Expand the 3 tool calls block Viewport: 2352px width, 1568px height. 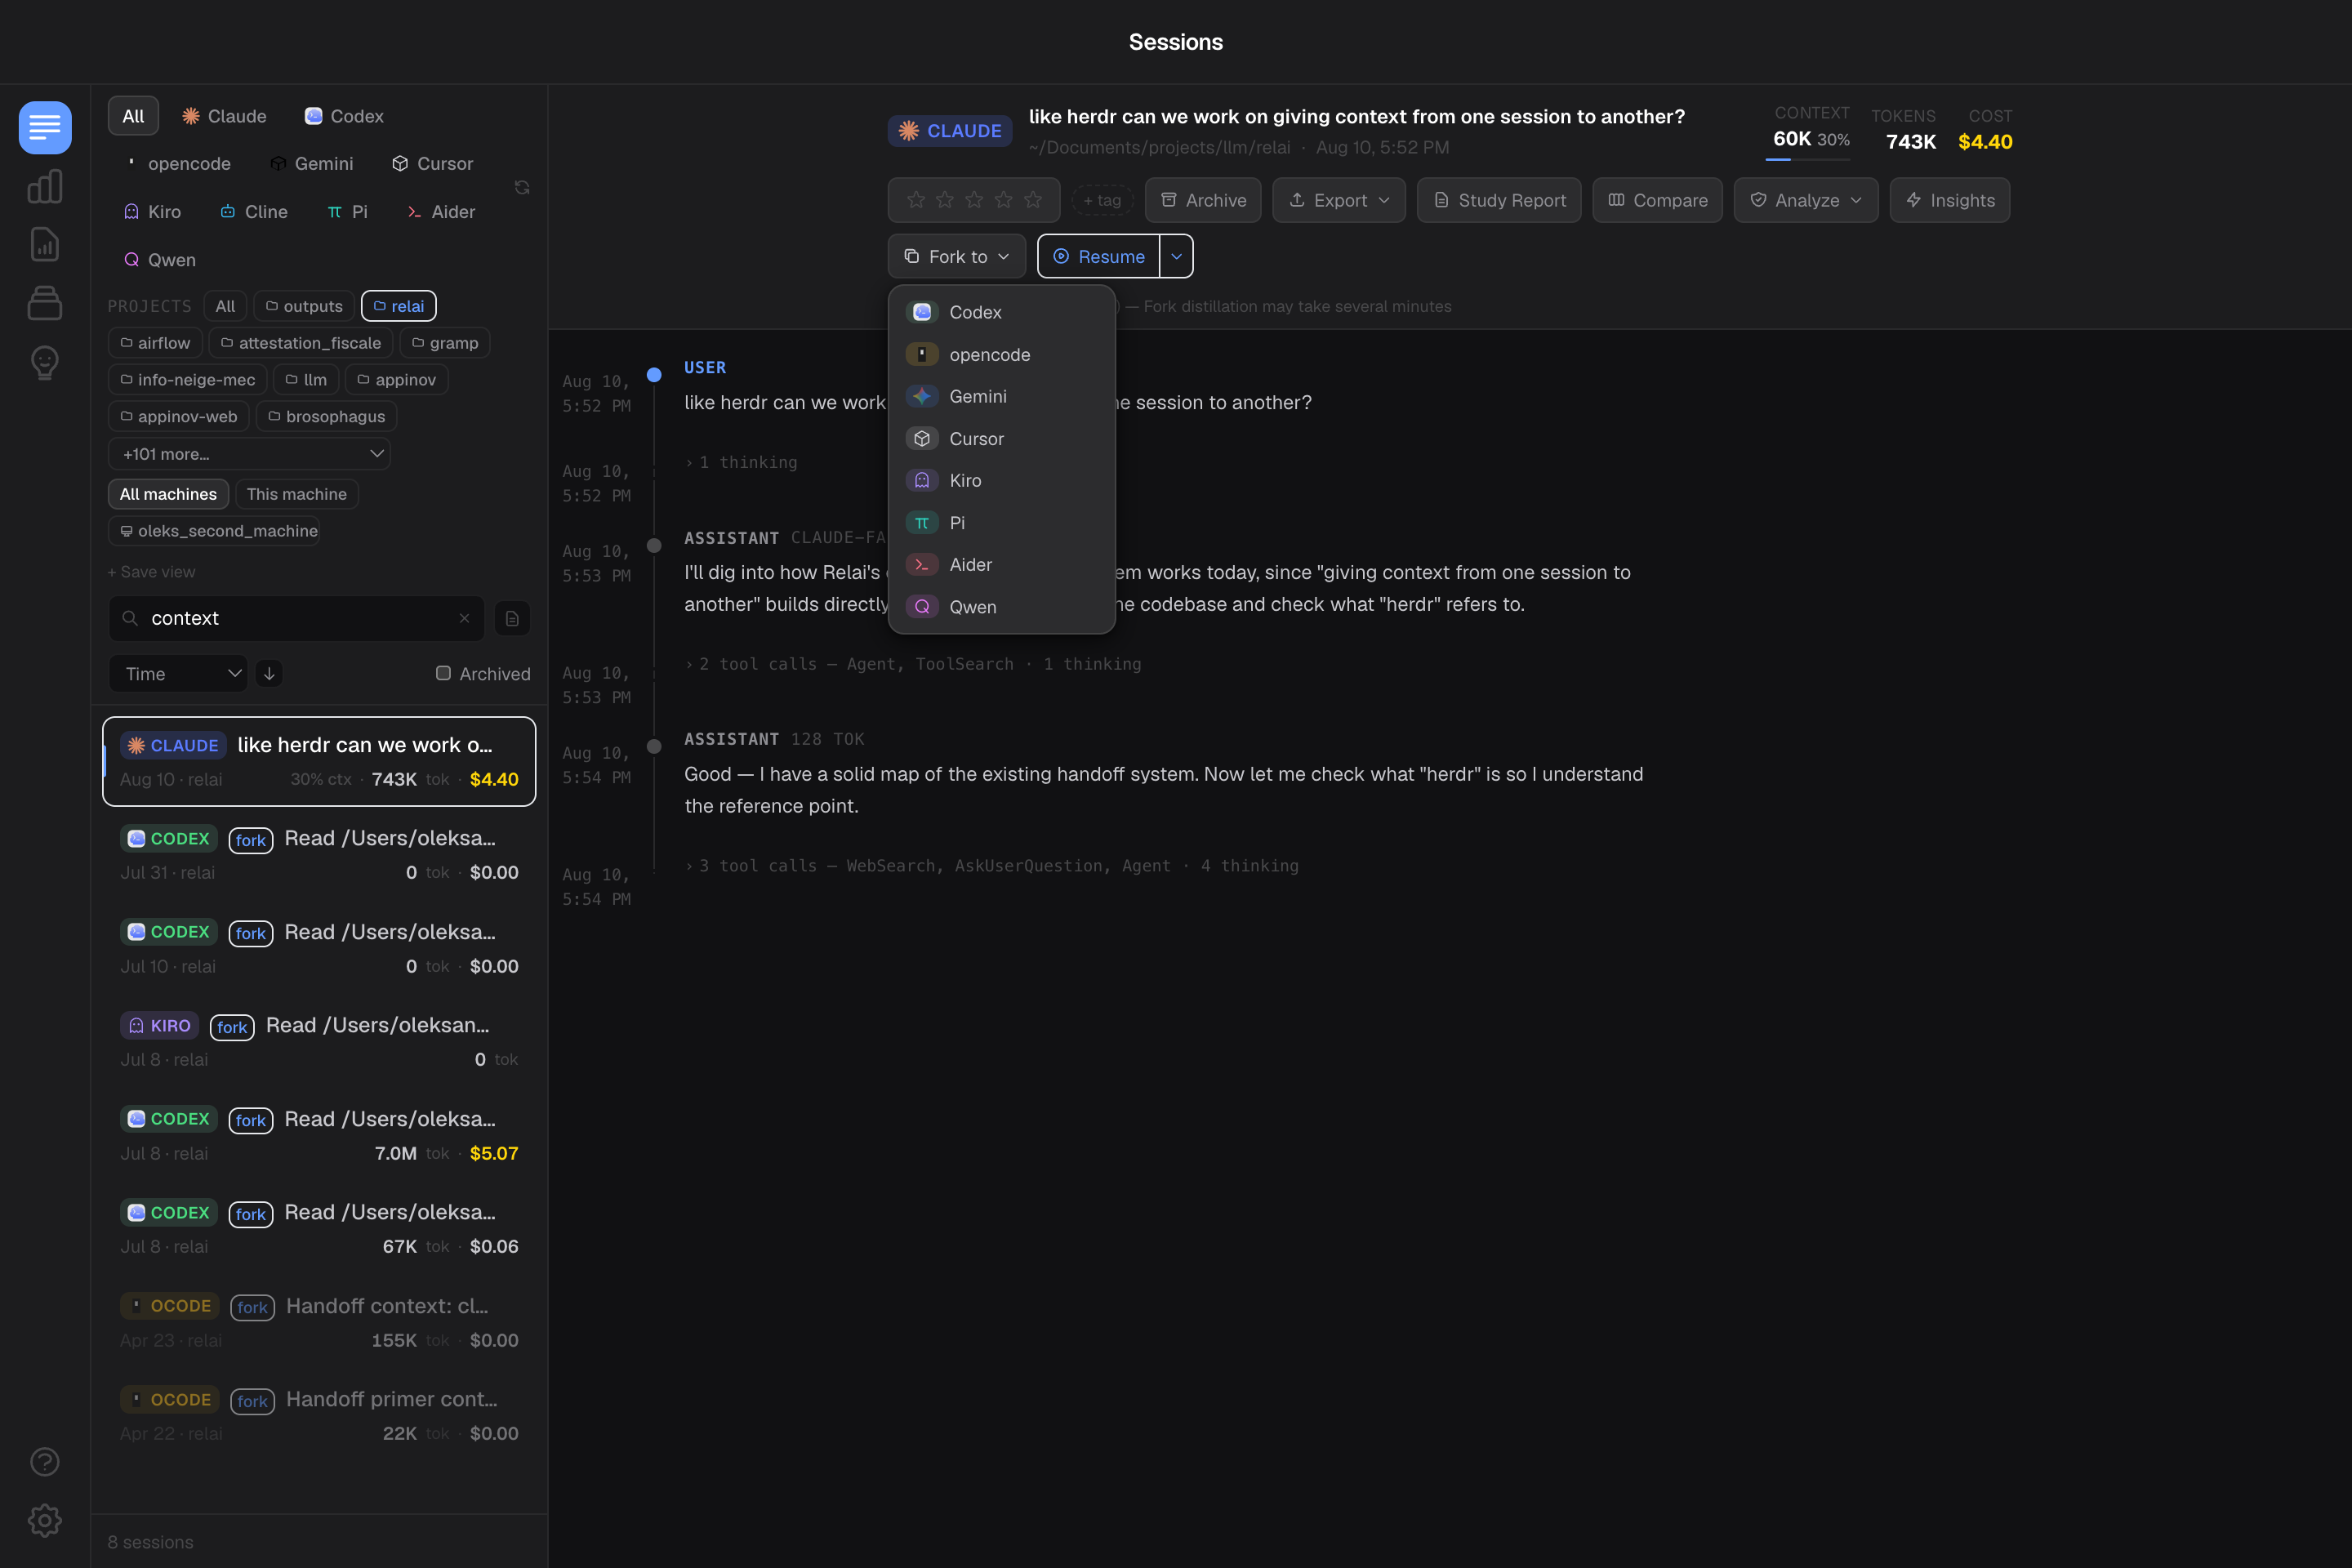tap(992, 866)
